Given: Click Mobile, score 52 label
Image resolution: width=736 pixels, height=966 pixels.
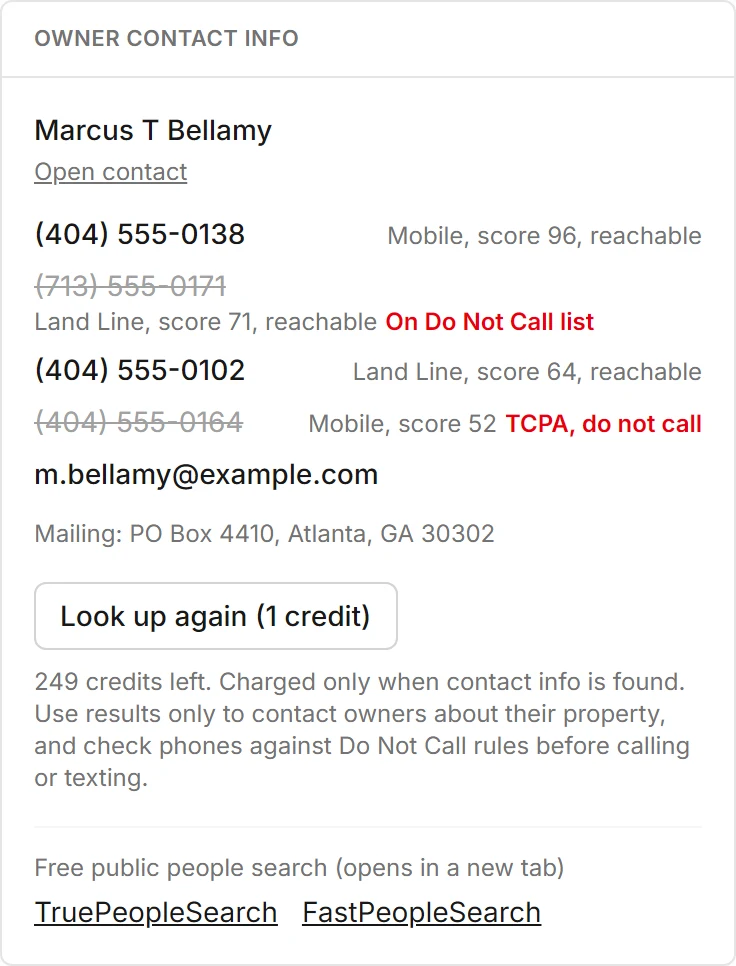Looking at the screenshot, I should pos(402,424).
